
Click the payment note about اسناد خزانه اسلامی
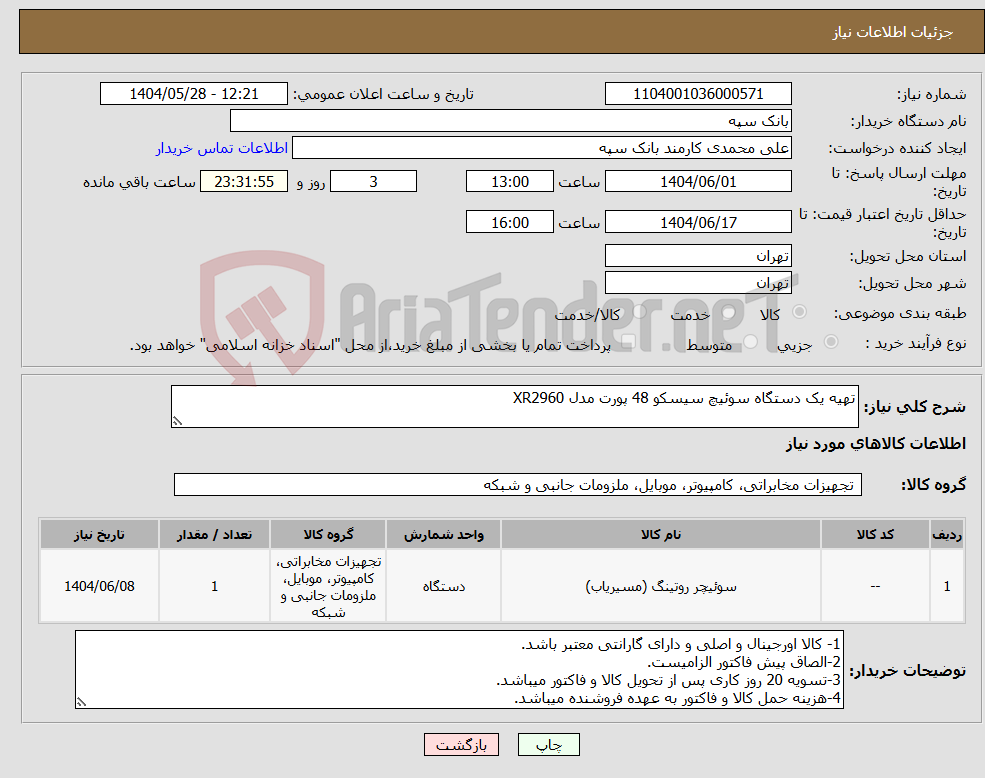370,345
